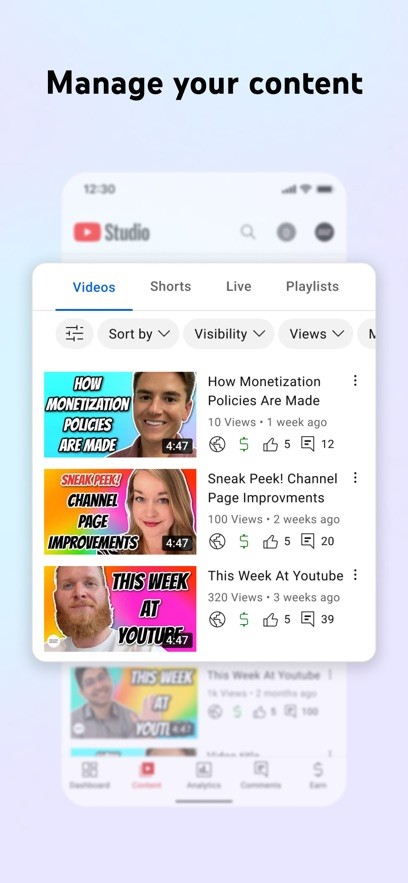This screenshot has height=883, width=408.
Task: Switch to the Live tab
Action: (x=239, y=286)
